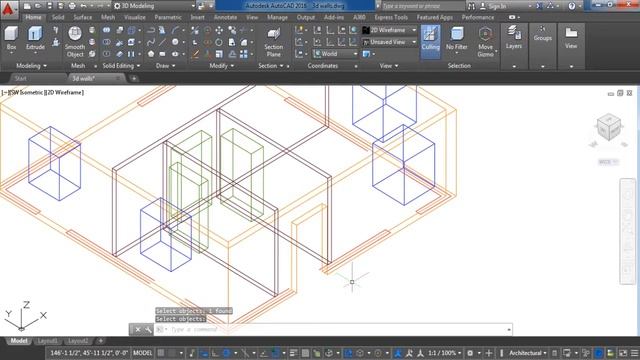This screenshot has height=360, width=640.
Task: Switch to the Annotate ribbon tab
Action: (x=225, y=17)
